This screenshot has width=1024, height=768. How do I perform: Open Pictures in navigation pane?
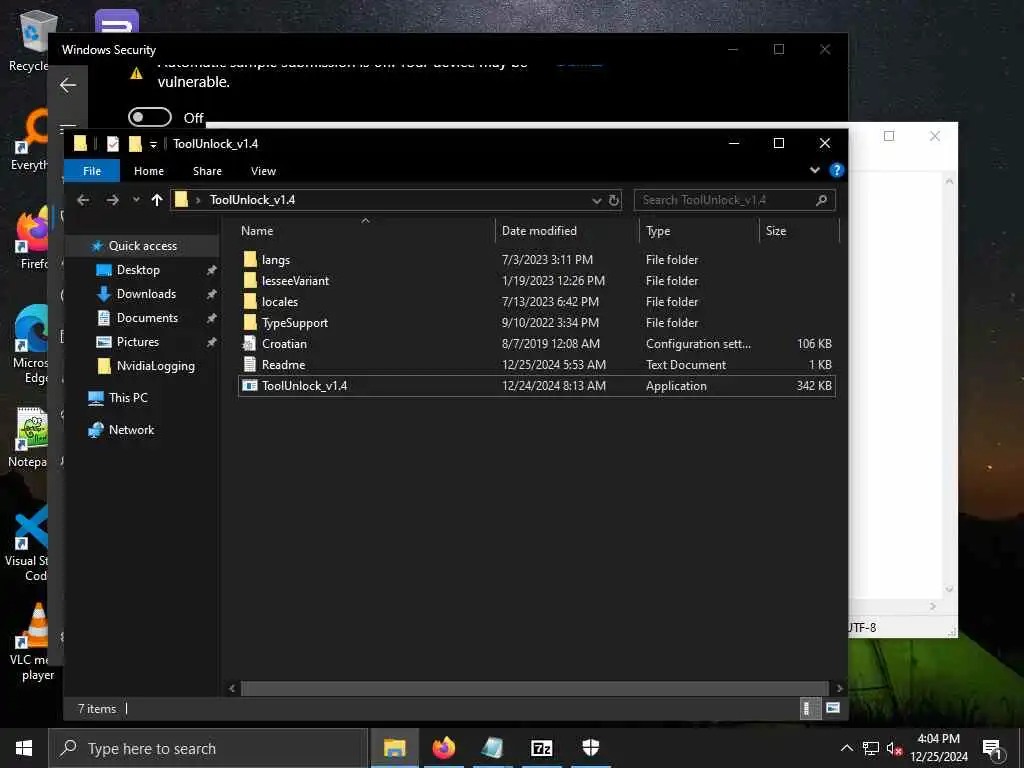138,342
